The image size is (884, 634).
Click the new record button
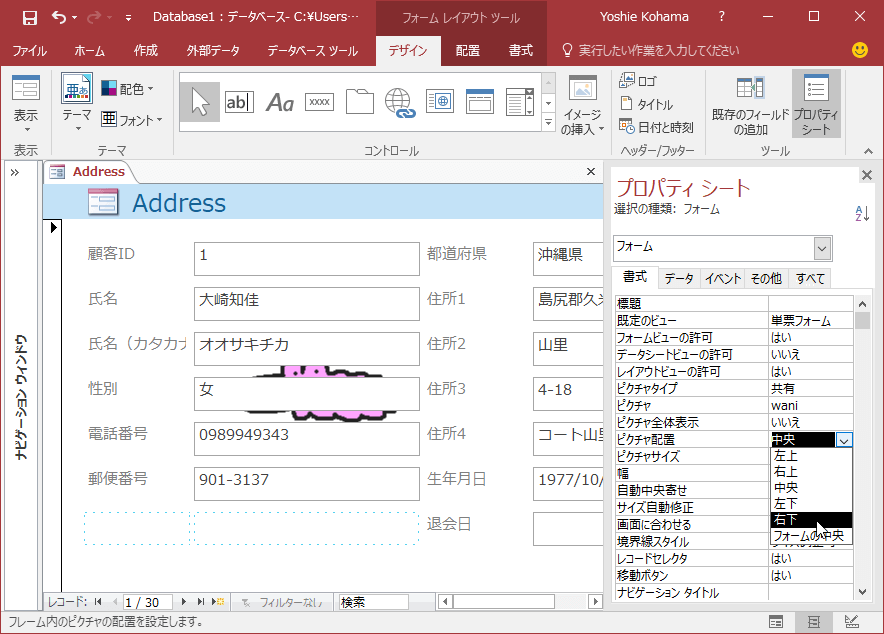point(218,602)
